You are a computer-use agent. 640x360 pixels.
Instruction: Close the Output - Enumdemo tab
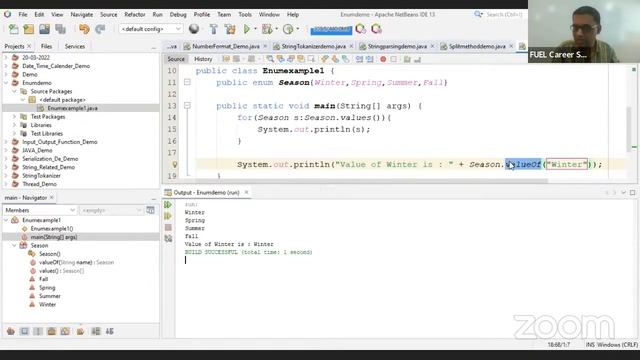246,192
